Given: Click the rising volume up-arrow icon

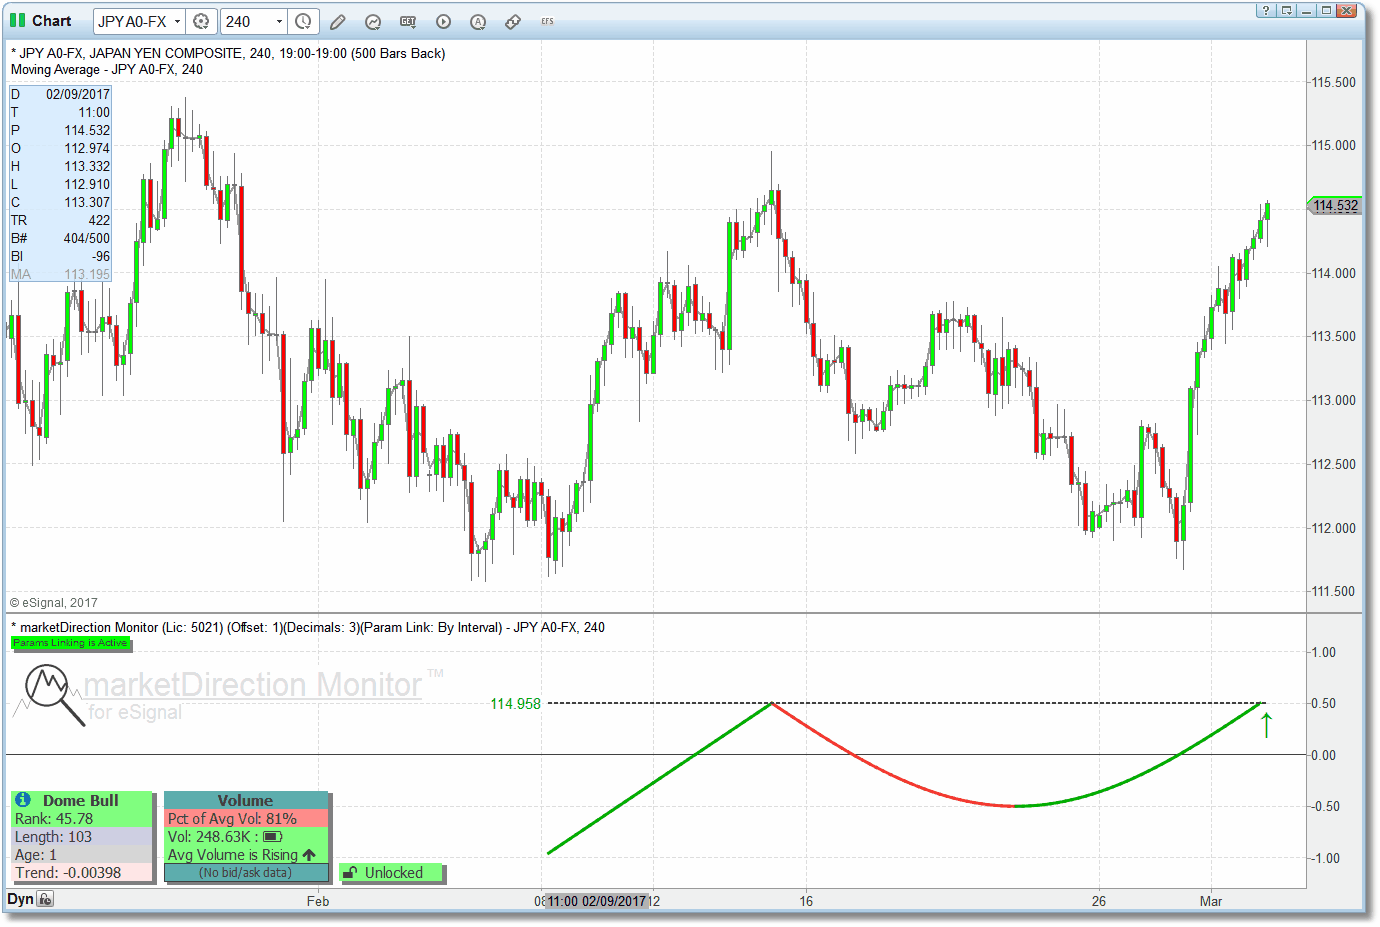Looking at the screenshot, I should coord(309,855).
